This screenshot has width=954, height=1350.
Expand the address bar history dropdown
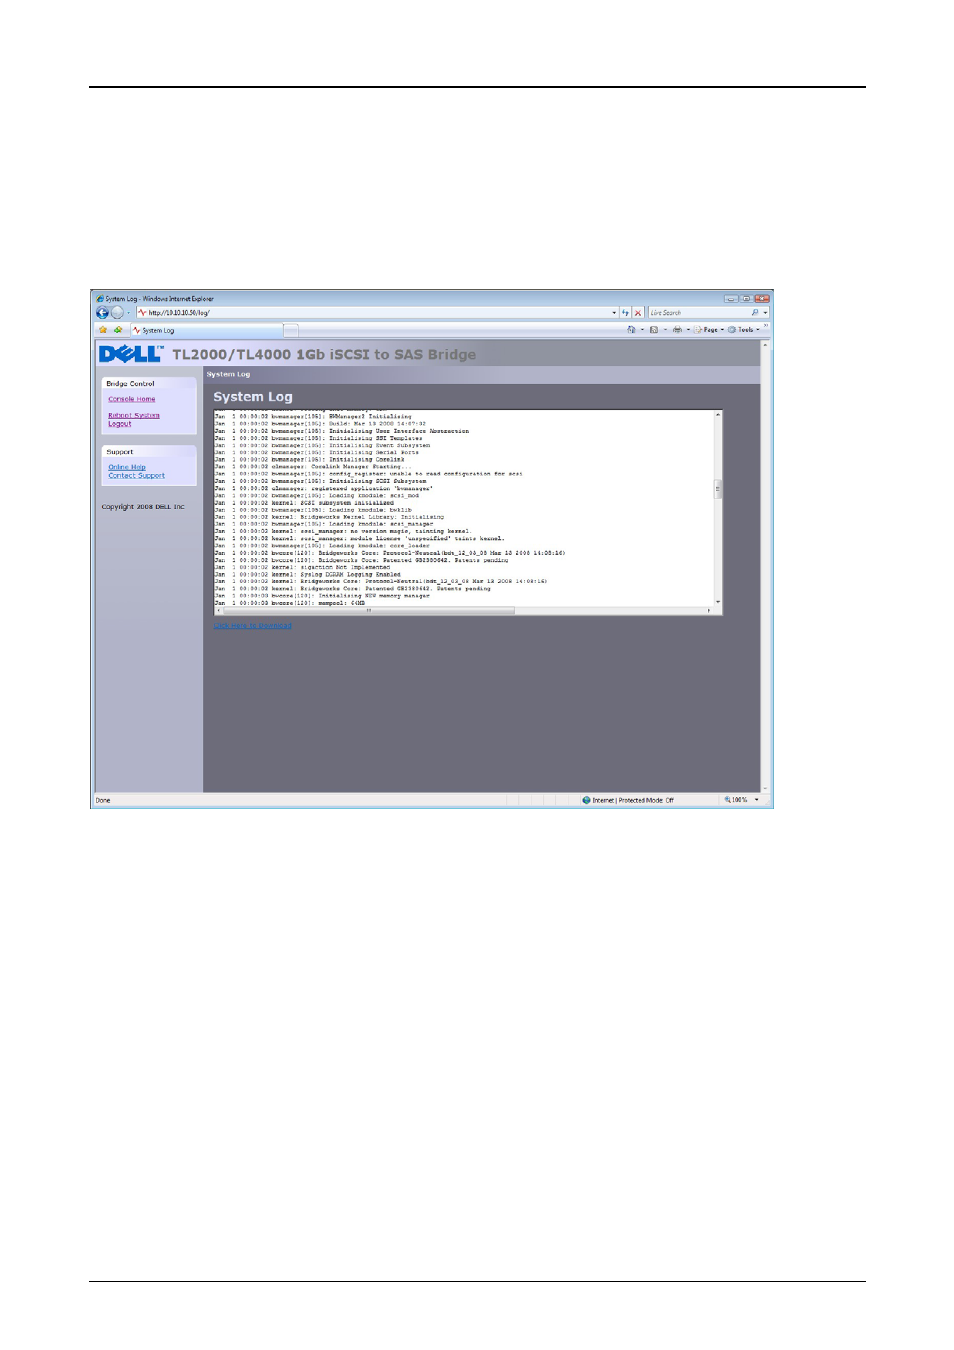tap(614, 313)
